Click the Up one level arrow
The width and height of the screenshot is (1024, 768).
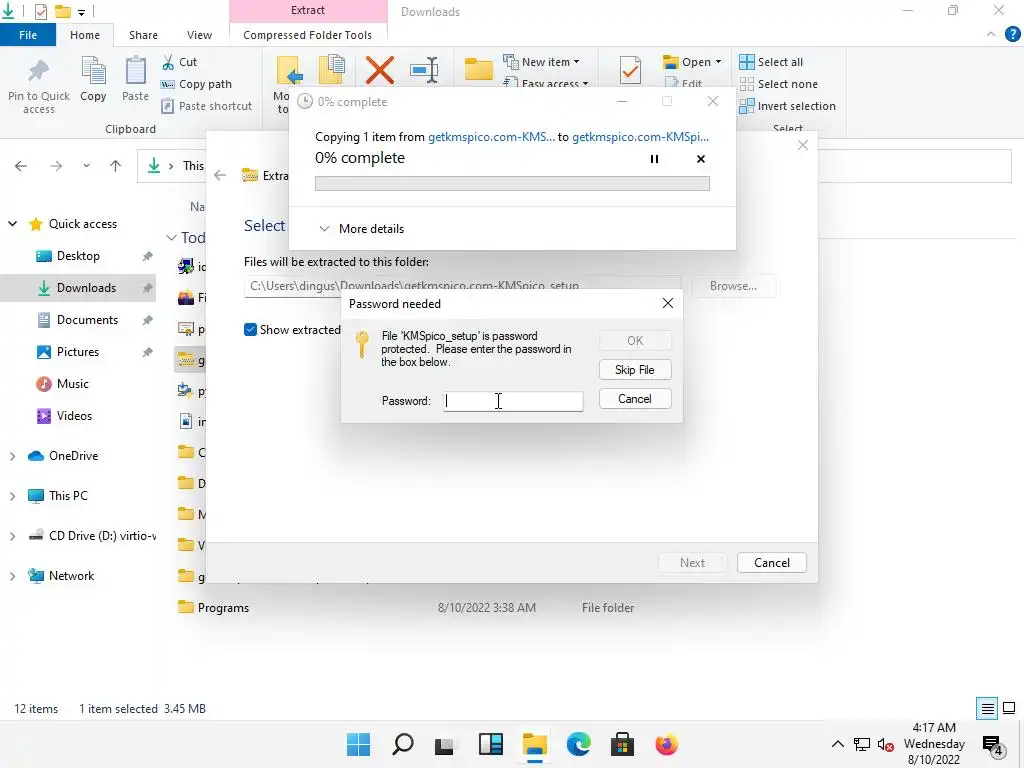tap(116, 166)
